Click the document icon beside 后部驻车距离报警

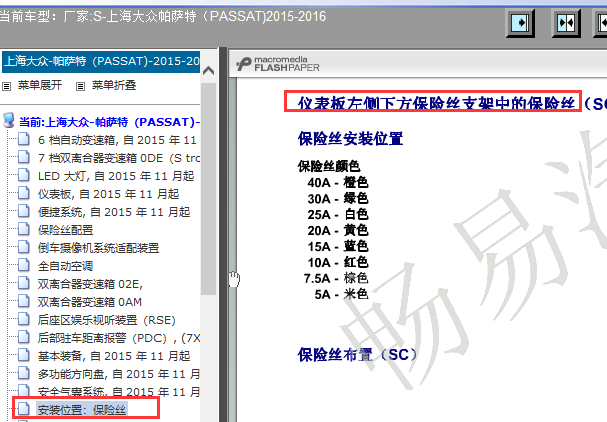click(24, 337)
